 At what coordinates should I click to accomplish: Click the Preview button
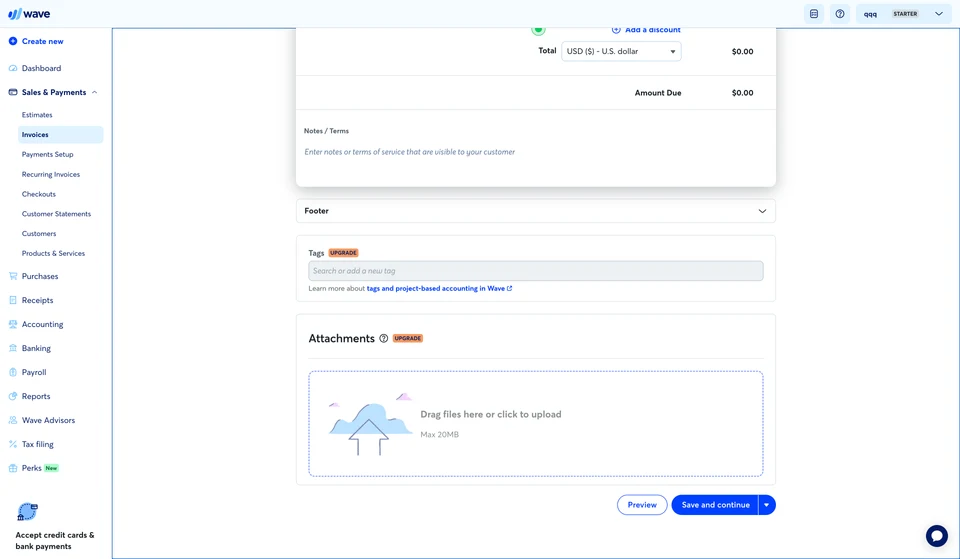(642, 505)
